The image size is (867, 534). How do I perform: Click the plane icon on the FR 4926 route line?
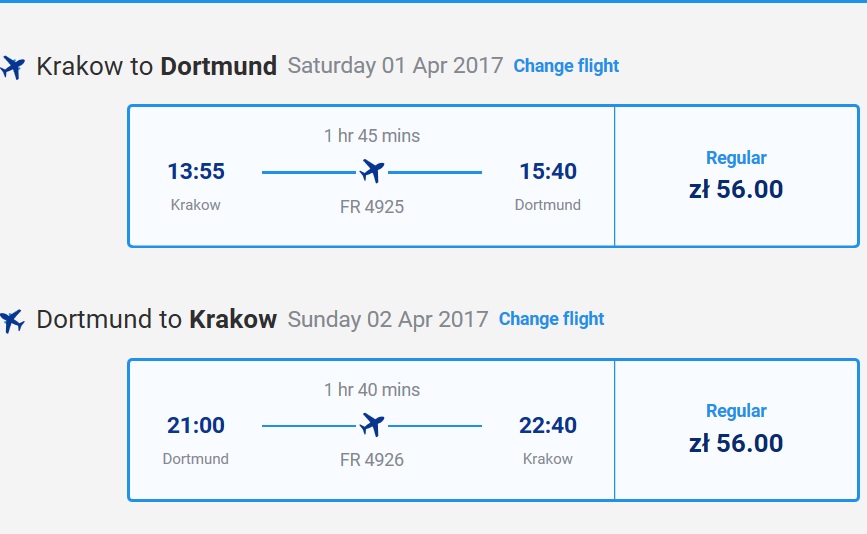(372, 425)
